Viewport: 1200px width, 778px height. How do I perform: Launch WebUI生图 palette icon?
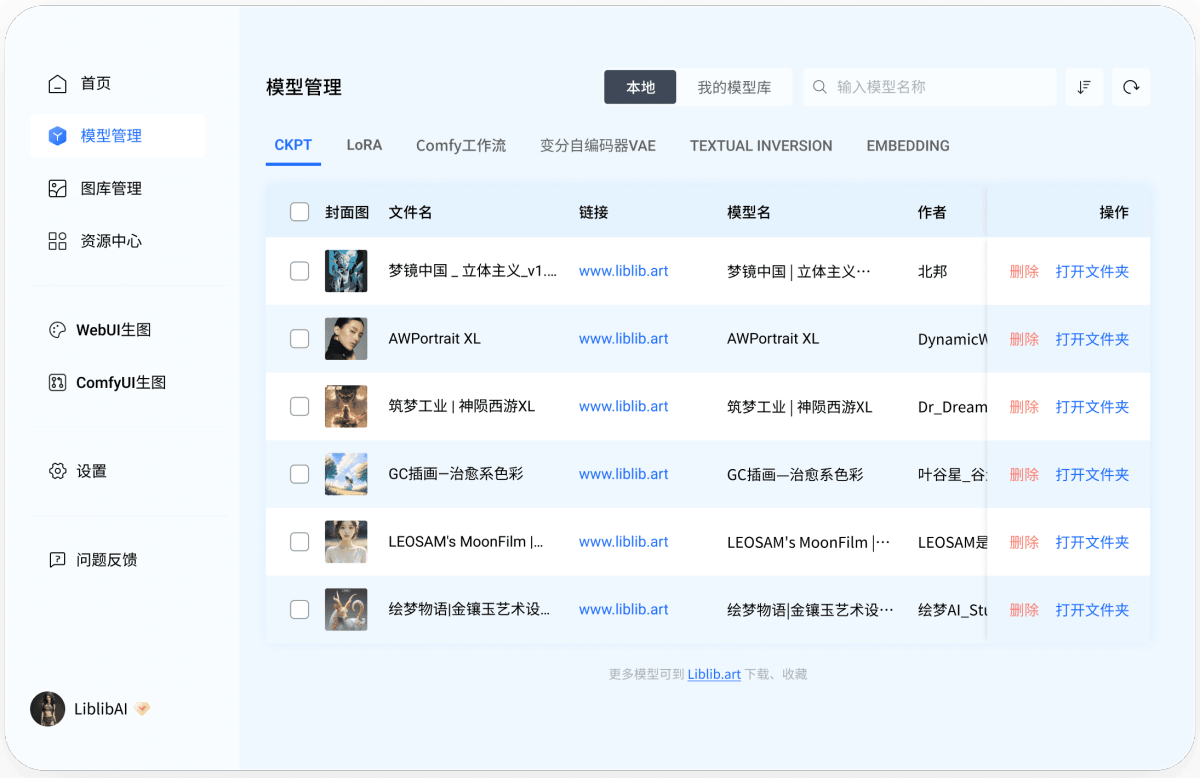click(x=58, y=330)
